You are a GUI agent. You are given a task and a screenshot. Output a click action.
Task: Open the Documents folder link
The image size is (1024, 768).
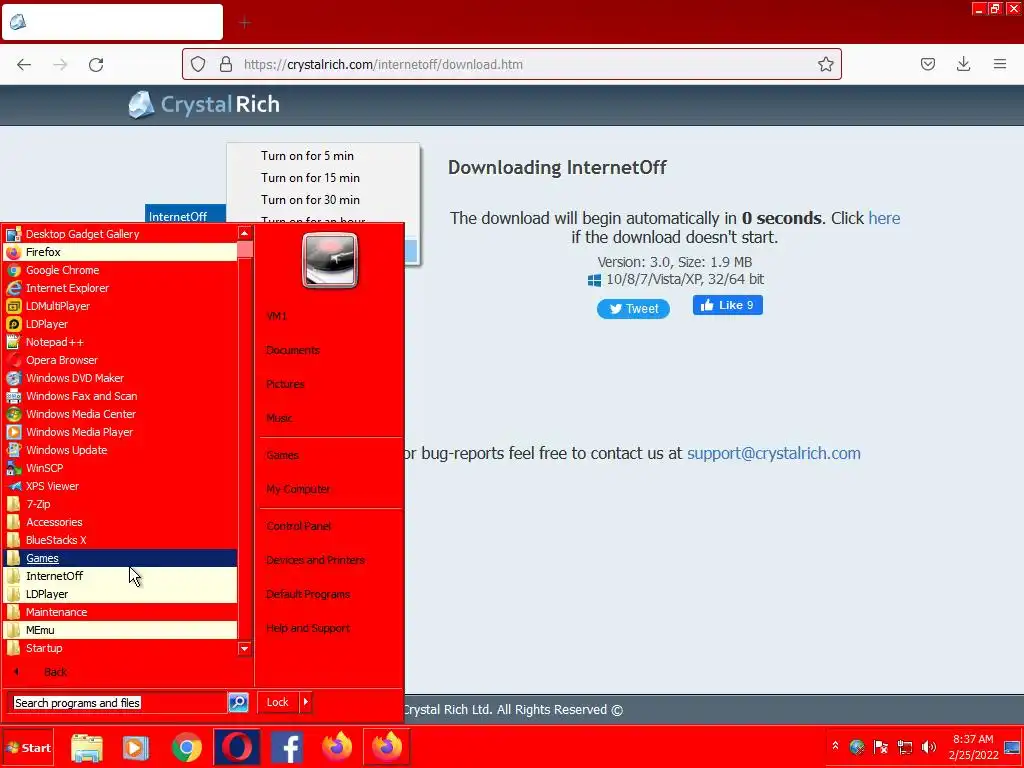(x=293, y=350)
